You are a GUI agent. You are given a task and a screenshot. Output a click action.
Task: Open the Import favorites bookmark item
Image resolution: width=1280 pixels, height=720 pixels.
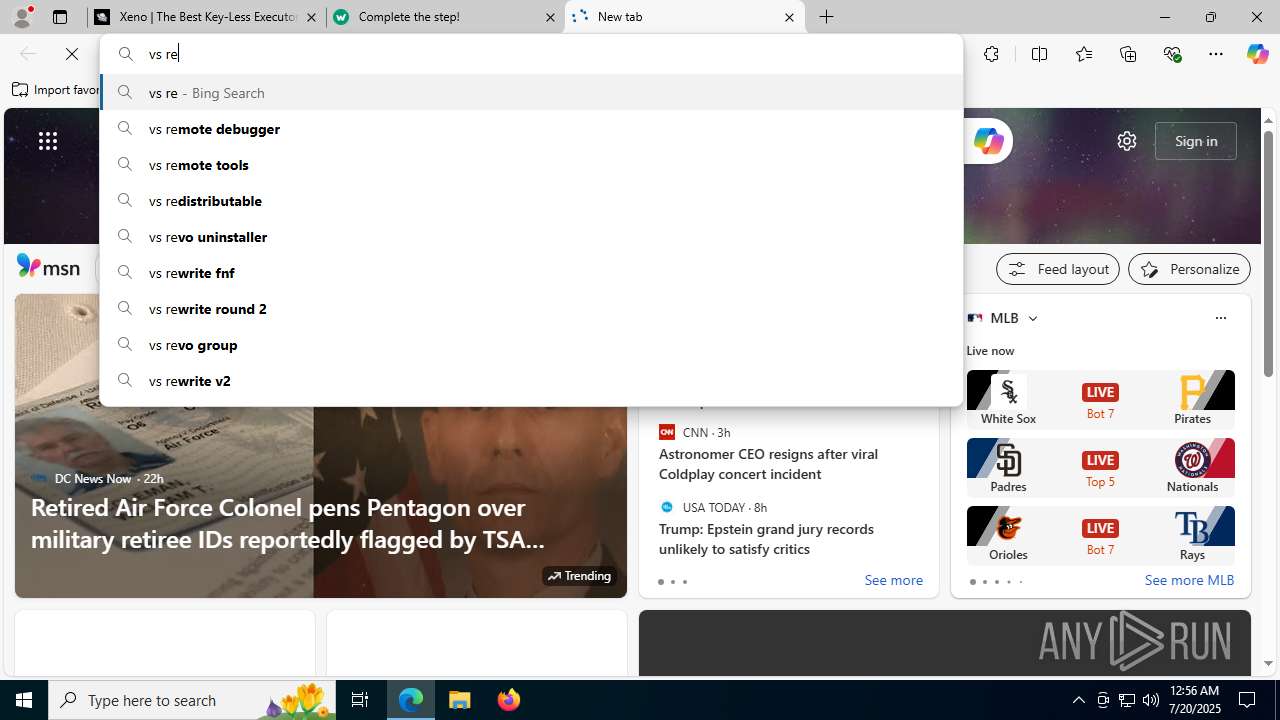[x=56, y=90]
